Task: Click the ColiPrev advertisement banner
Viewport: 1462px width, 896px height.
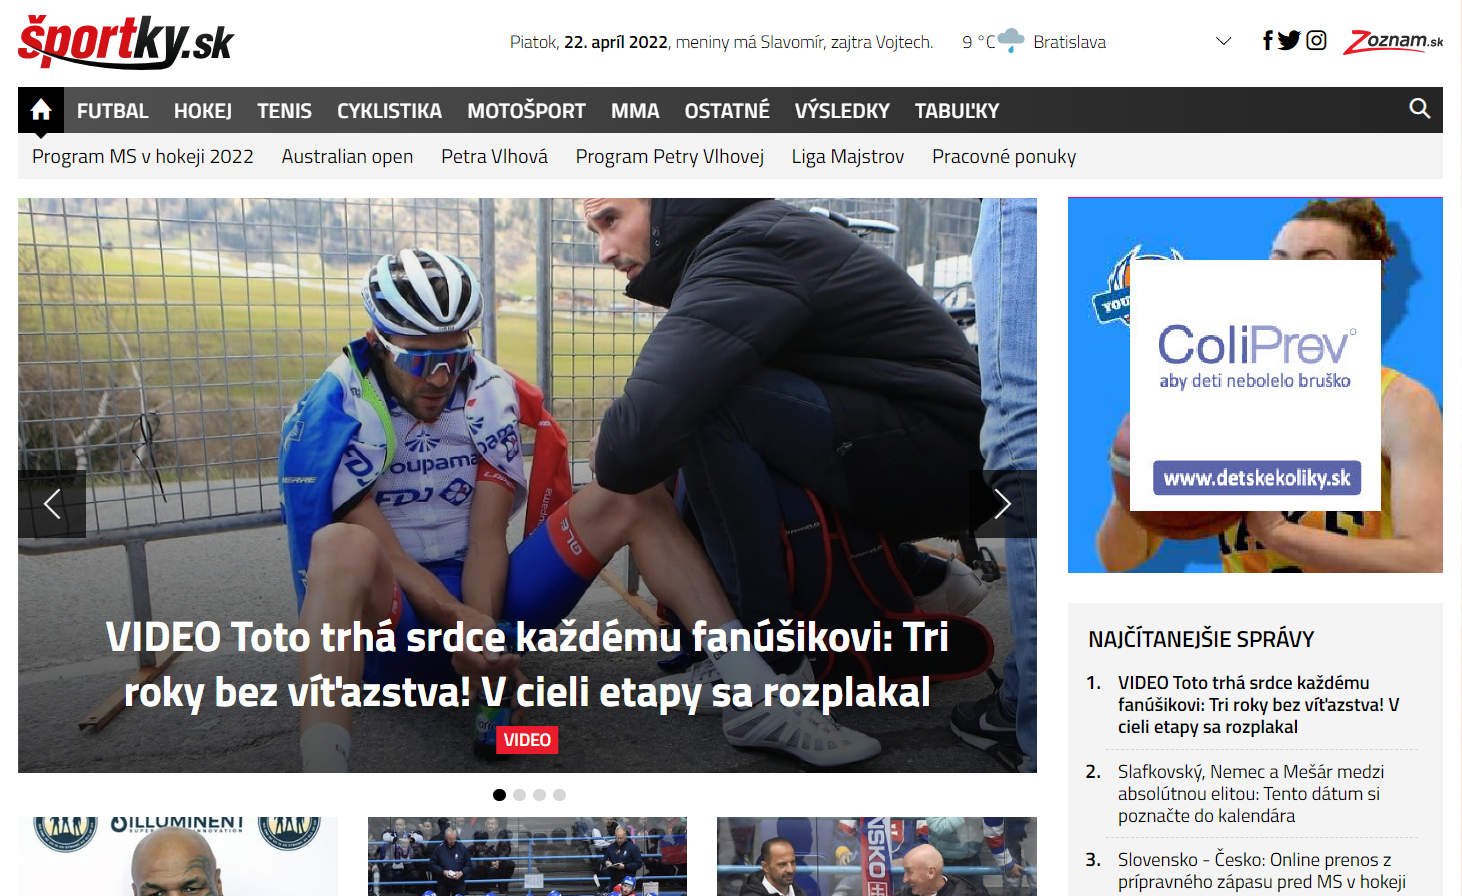Action: click(1255, 385)
